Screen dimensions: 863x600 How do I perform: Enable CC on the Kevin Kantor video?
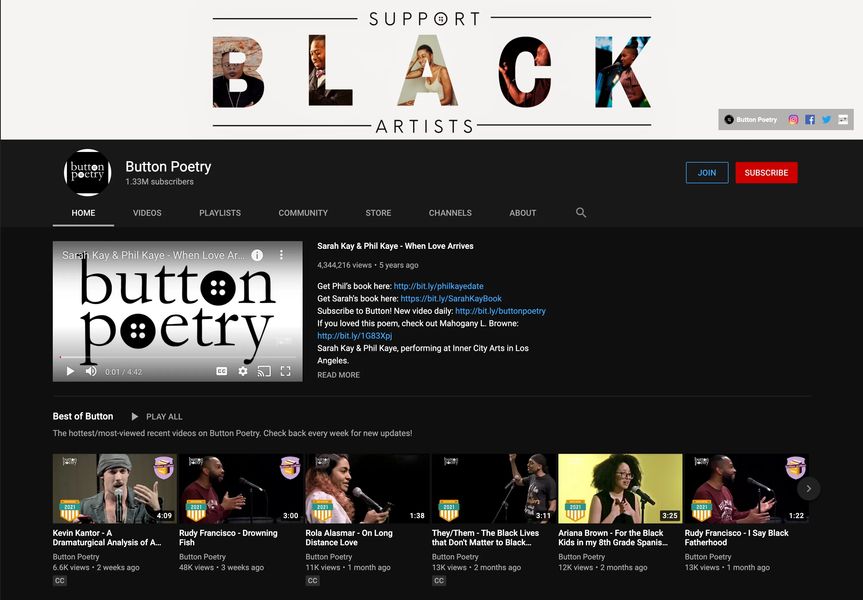point(60,580)
